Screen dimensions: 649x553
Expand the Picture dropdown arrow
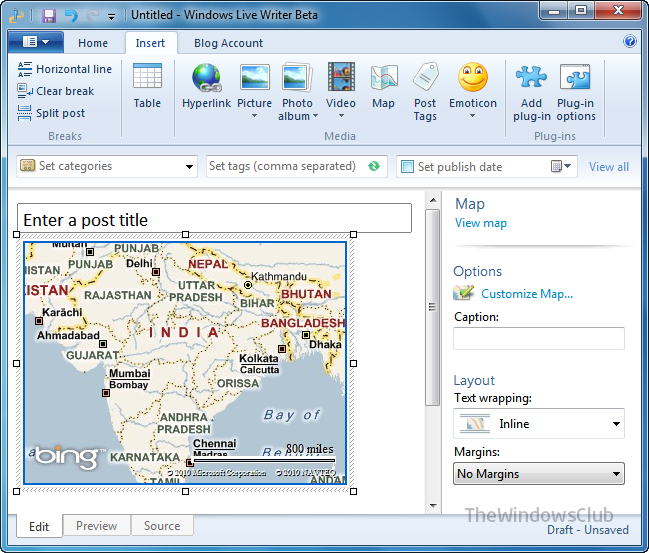pos(254,116)
